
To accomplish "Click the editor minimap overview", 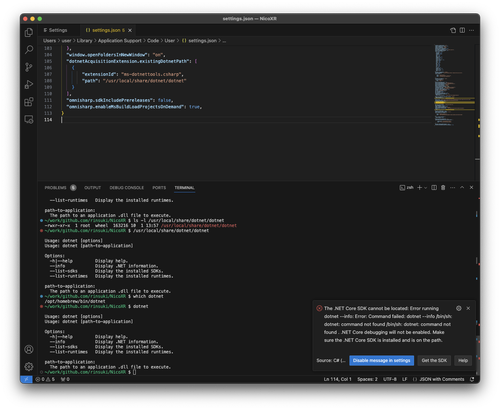I will [x=454, y=85].
